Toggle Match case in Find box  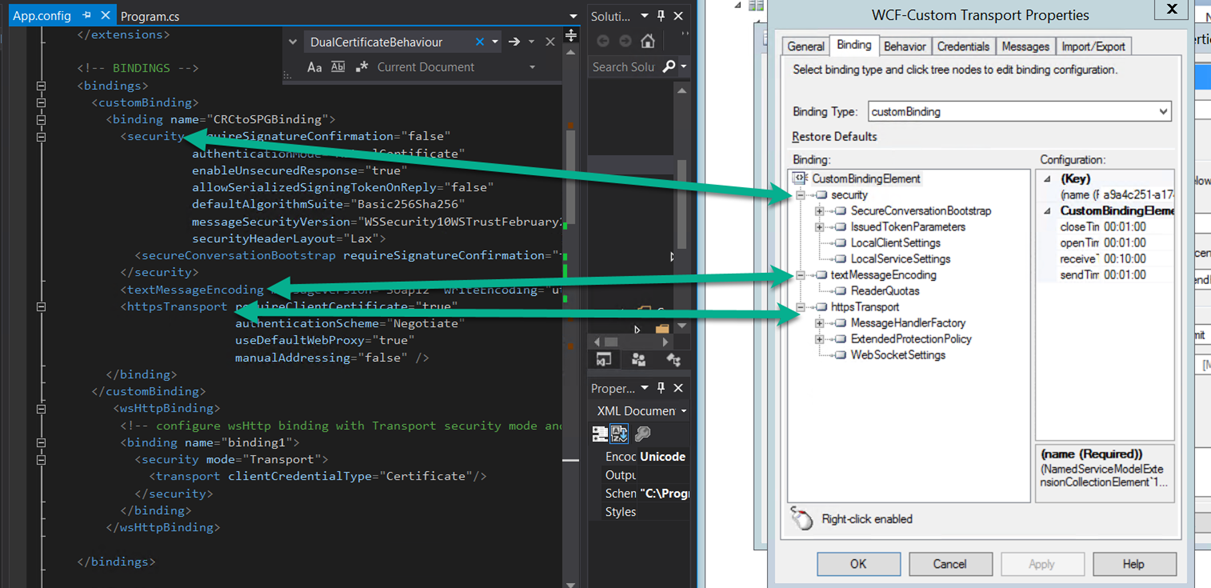tap(314, 67)
